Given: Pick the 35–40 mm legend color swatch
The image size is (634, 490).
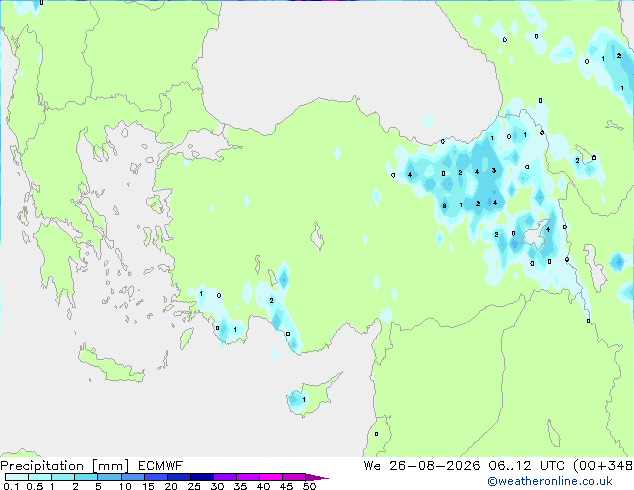Looking at the screenshot, I should tap(247, 477).
